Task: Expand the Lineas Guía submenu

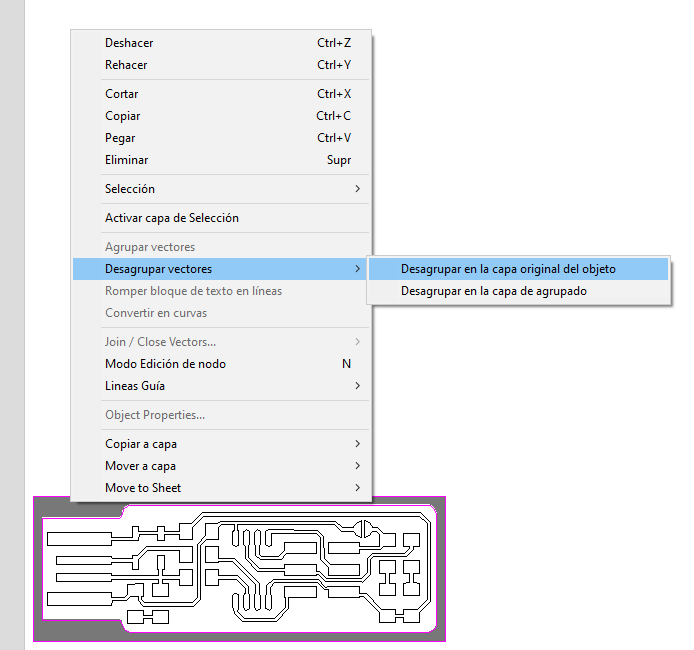Action: pos(221,386)
